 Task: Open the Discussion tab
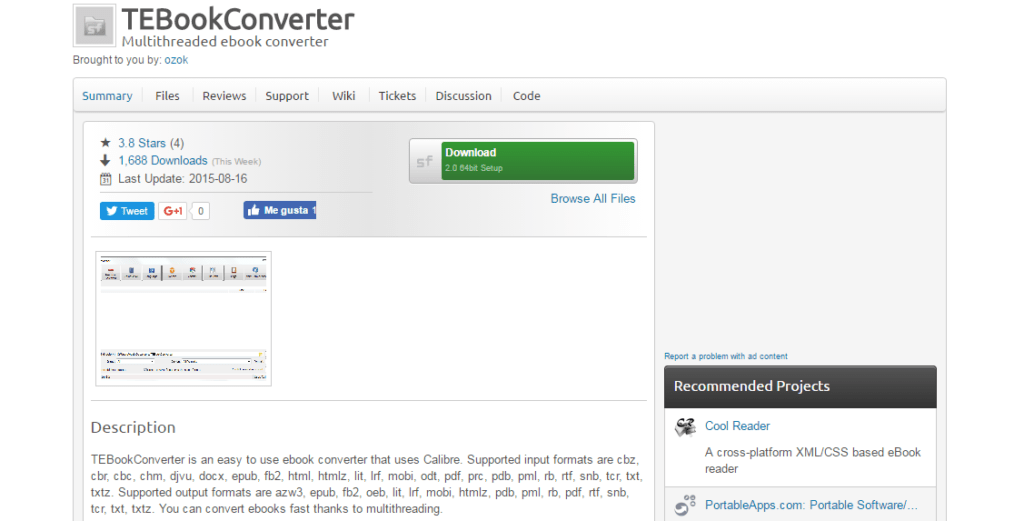[463, 96]
